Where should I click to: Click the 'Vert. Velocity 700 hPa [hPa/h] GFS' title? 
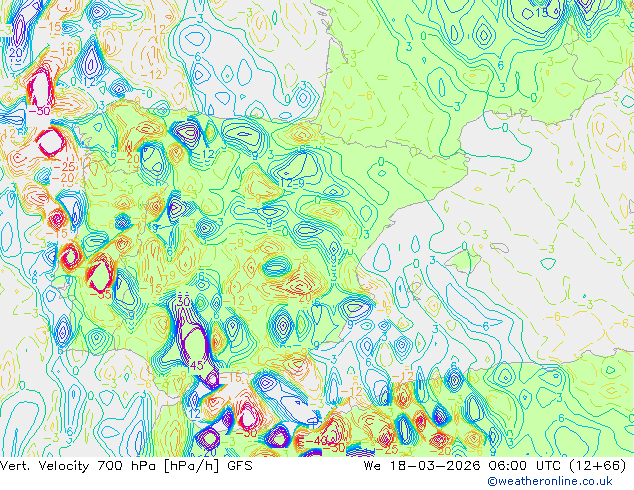(126, 466)
